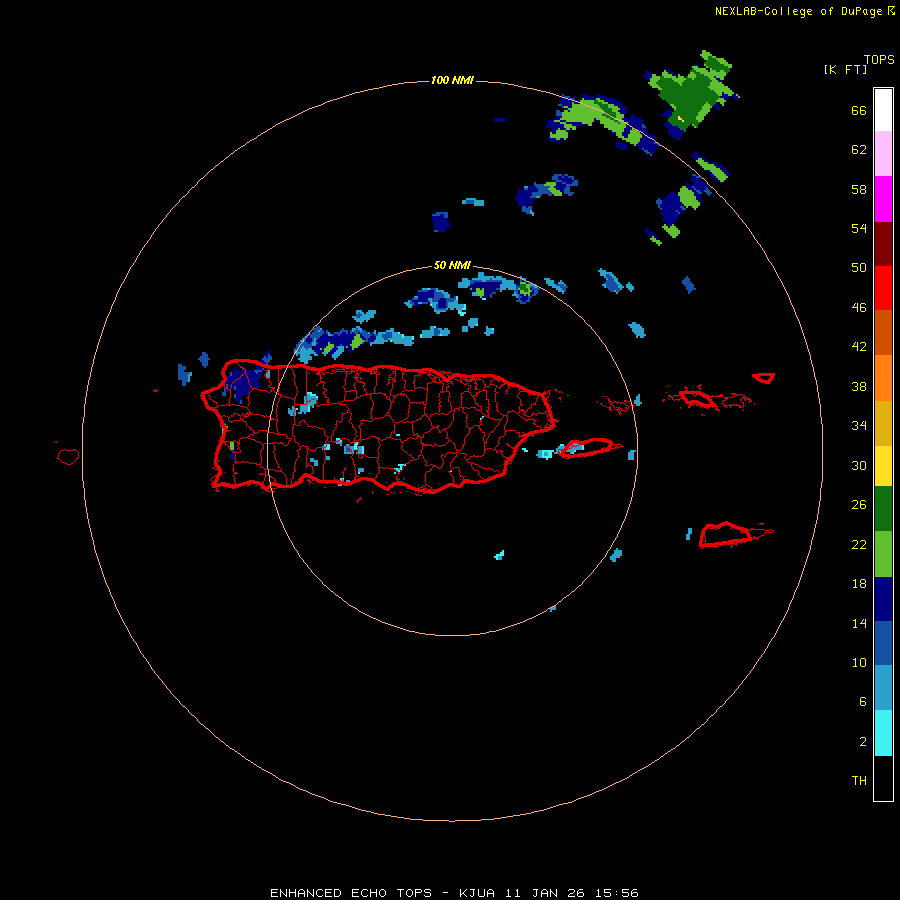Click the 14 legend value
The width and height of the screenshot is (900, 900).
(x=859, y=624)
